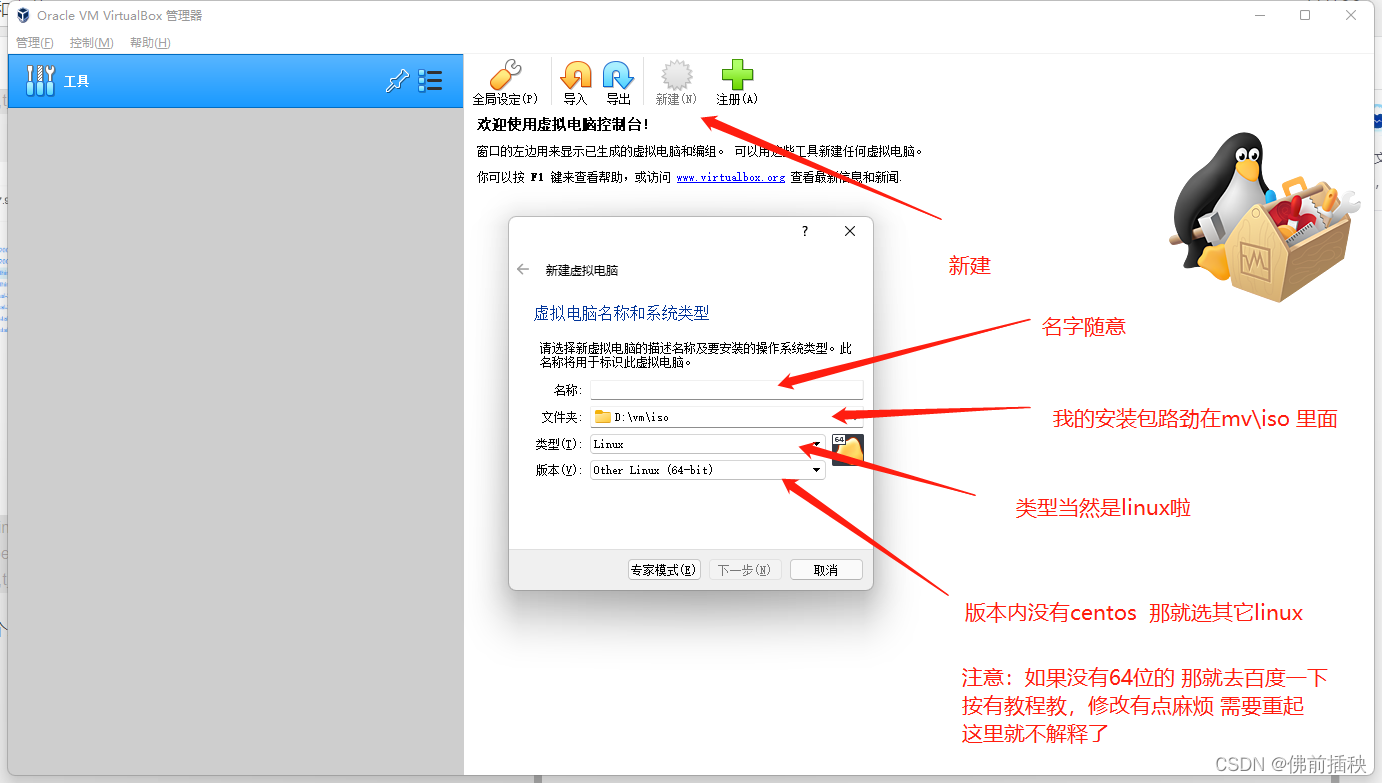Open the 帮助(H) menu
The height and width of the screenshot is (783, 1382).
[150, 43]
